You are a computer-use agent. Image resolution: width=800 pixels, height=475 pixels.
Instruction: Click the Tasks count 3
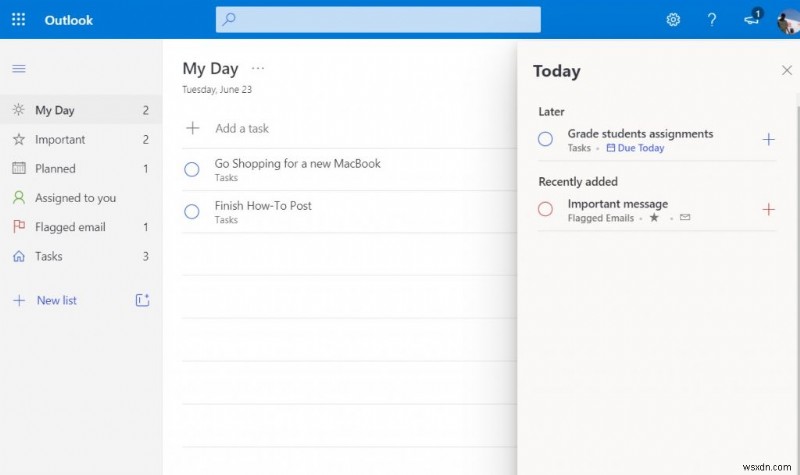[146, 257]
